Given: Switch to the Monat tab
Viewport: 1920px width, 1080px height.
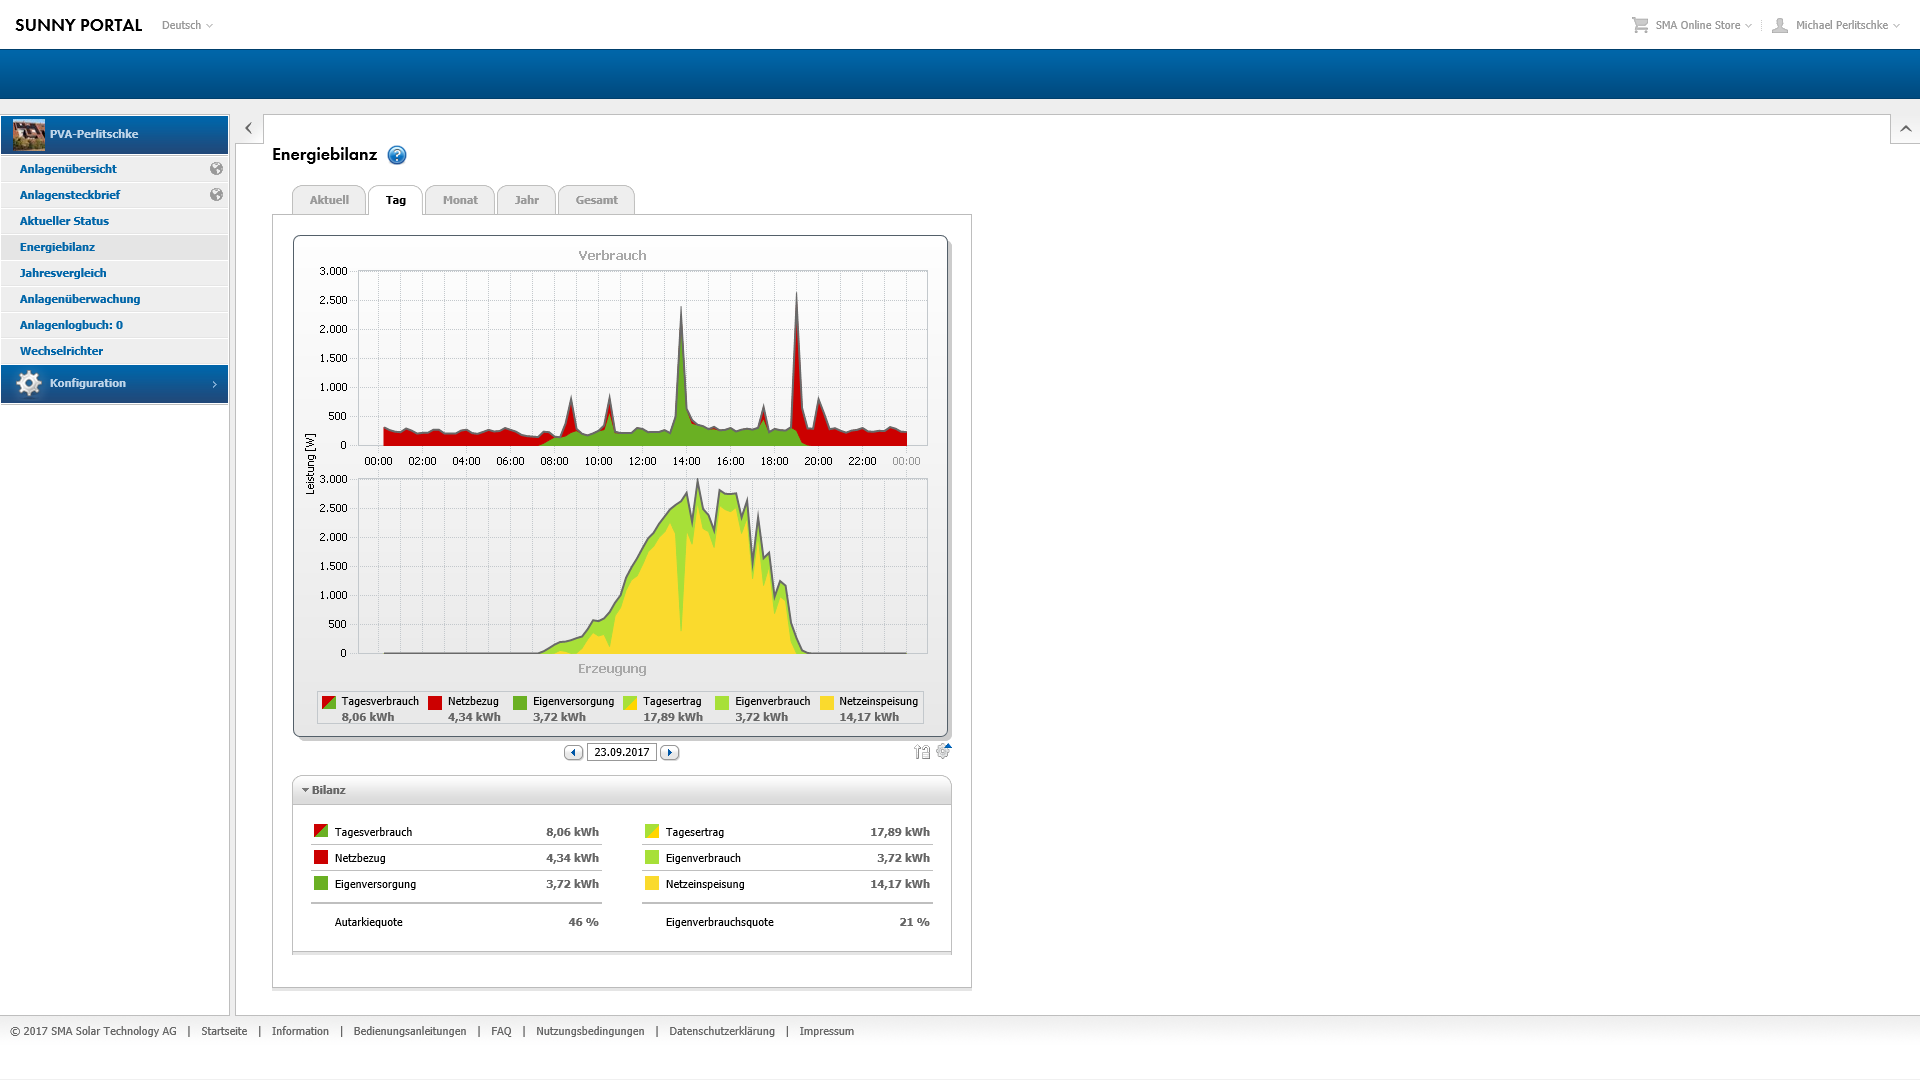Looking at the screenshot, I should point(460,200).
